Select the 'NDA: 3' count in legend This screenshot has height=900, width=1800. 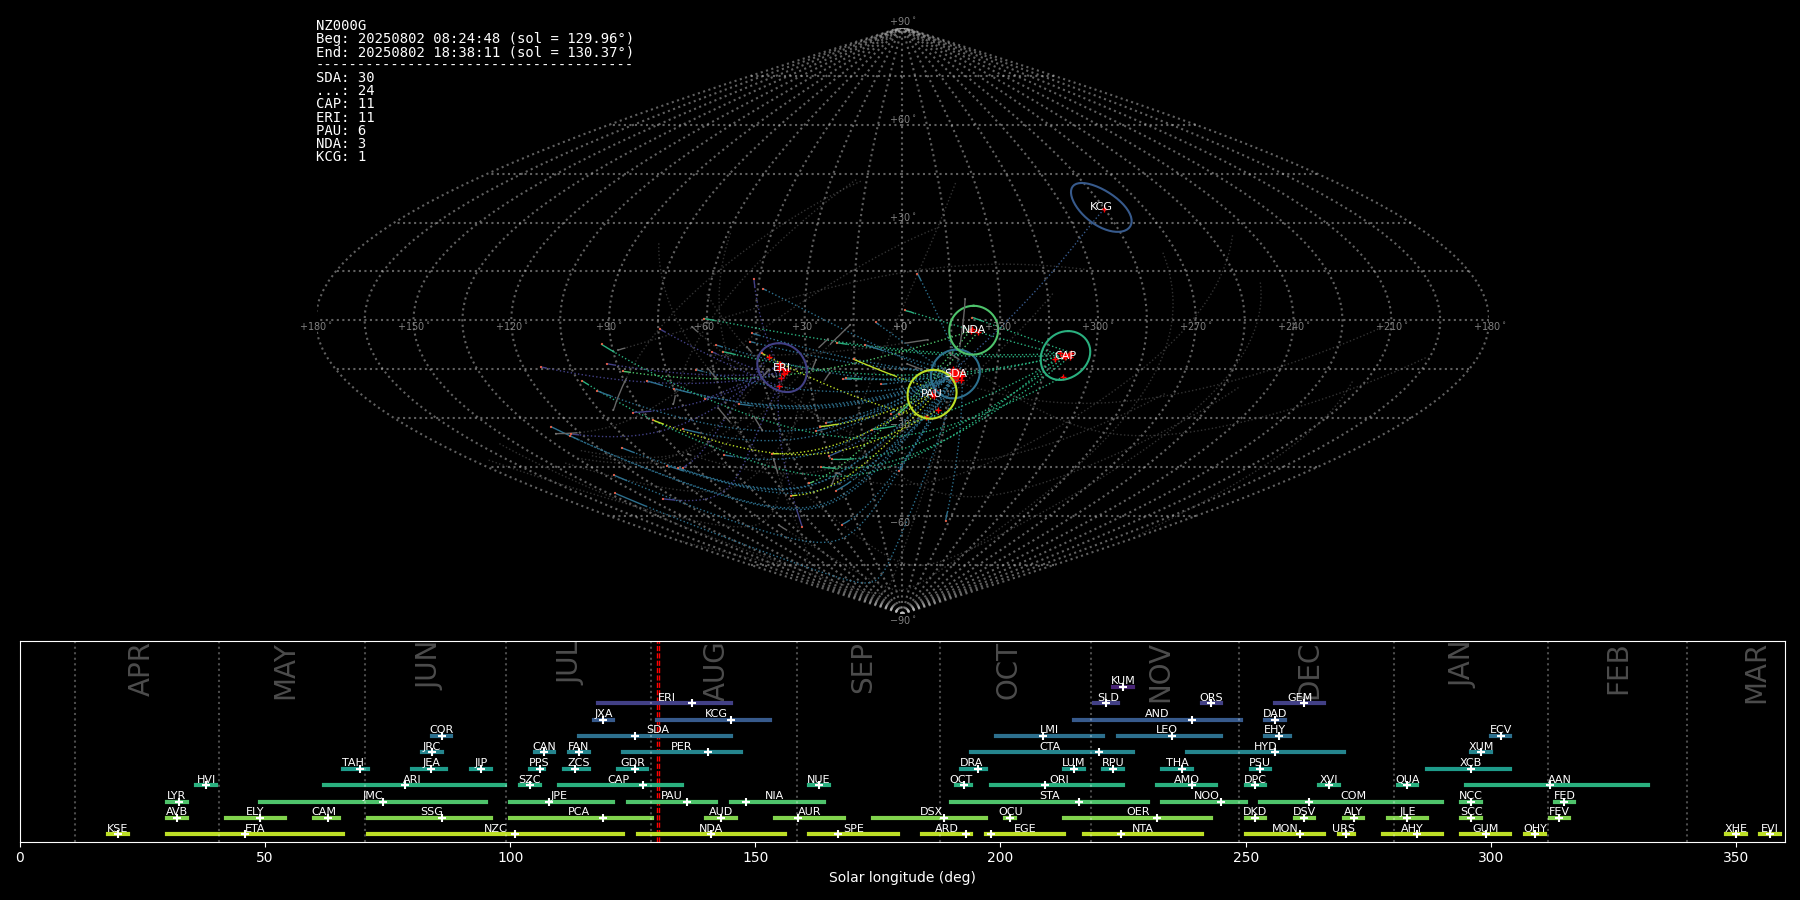(x=341, y=143)
